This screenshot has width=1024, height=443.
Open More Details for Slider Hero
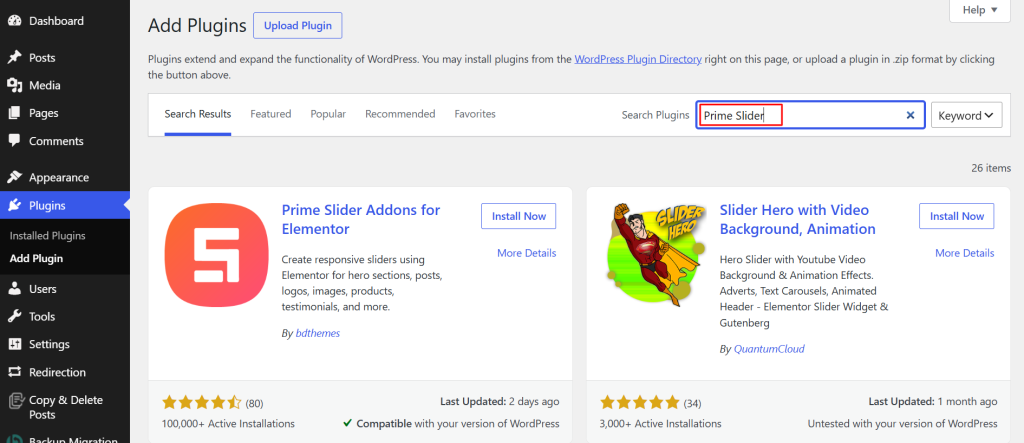[965, 253]
